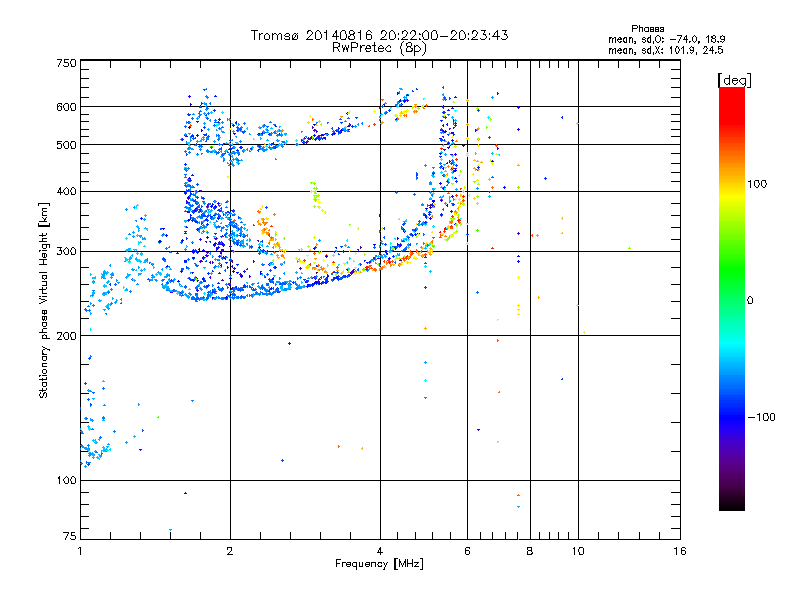Click the 'mean, sd,O: -74.0, 18.9' line
Viewport: 800px width, 600px height.
[666, 39]
